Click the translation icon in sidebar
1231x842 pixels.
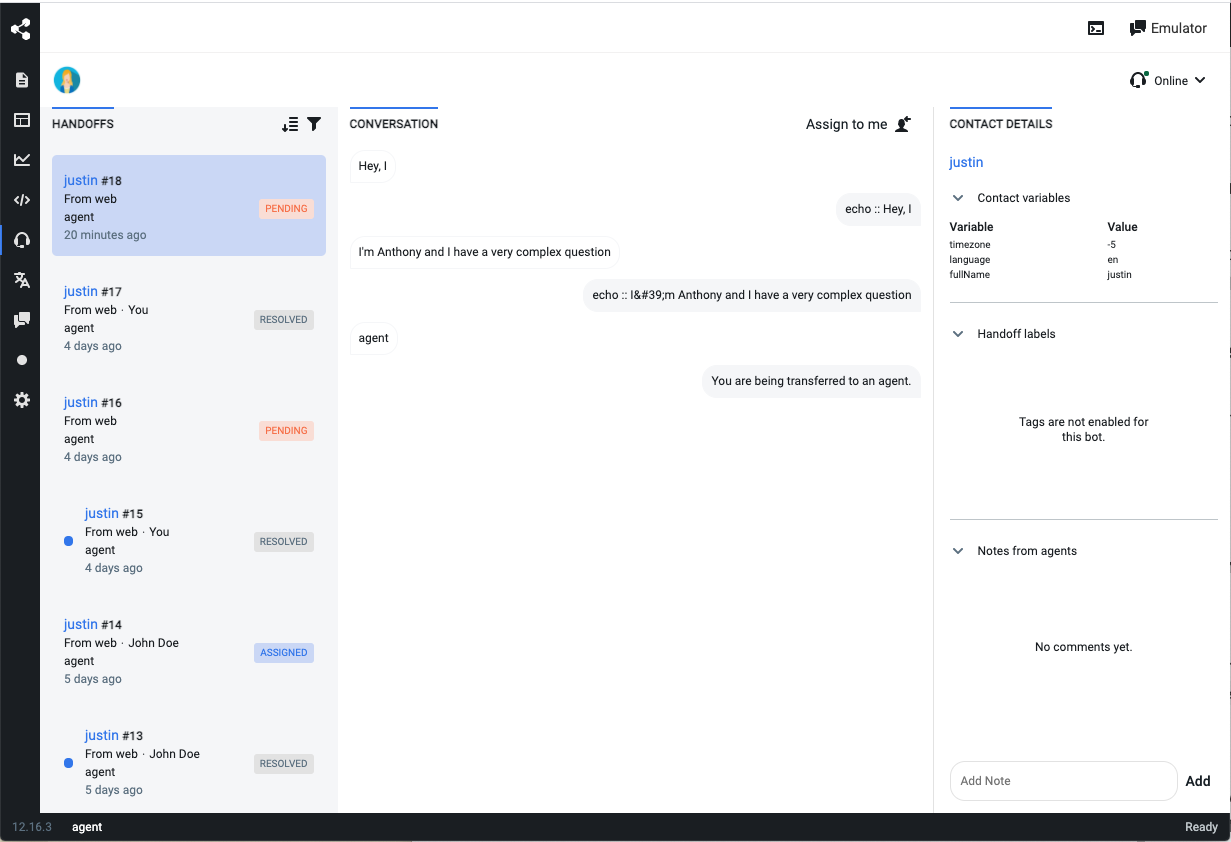coord(22,280)
